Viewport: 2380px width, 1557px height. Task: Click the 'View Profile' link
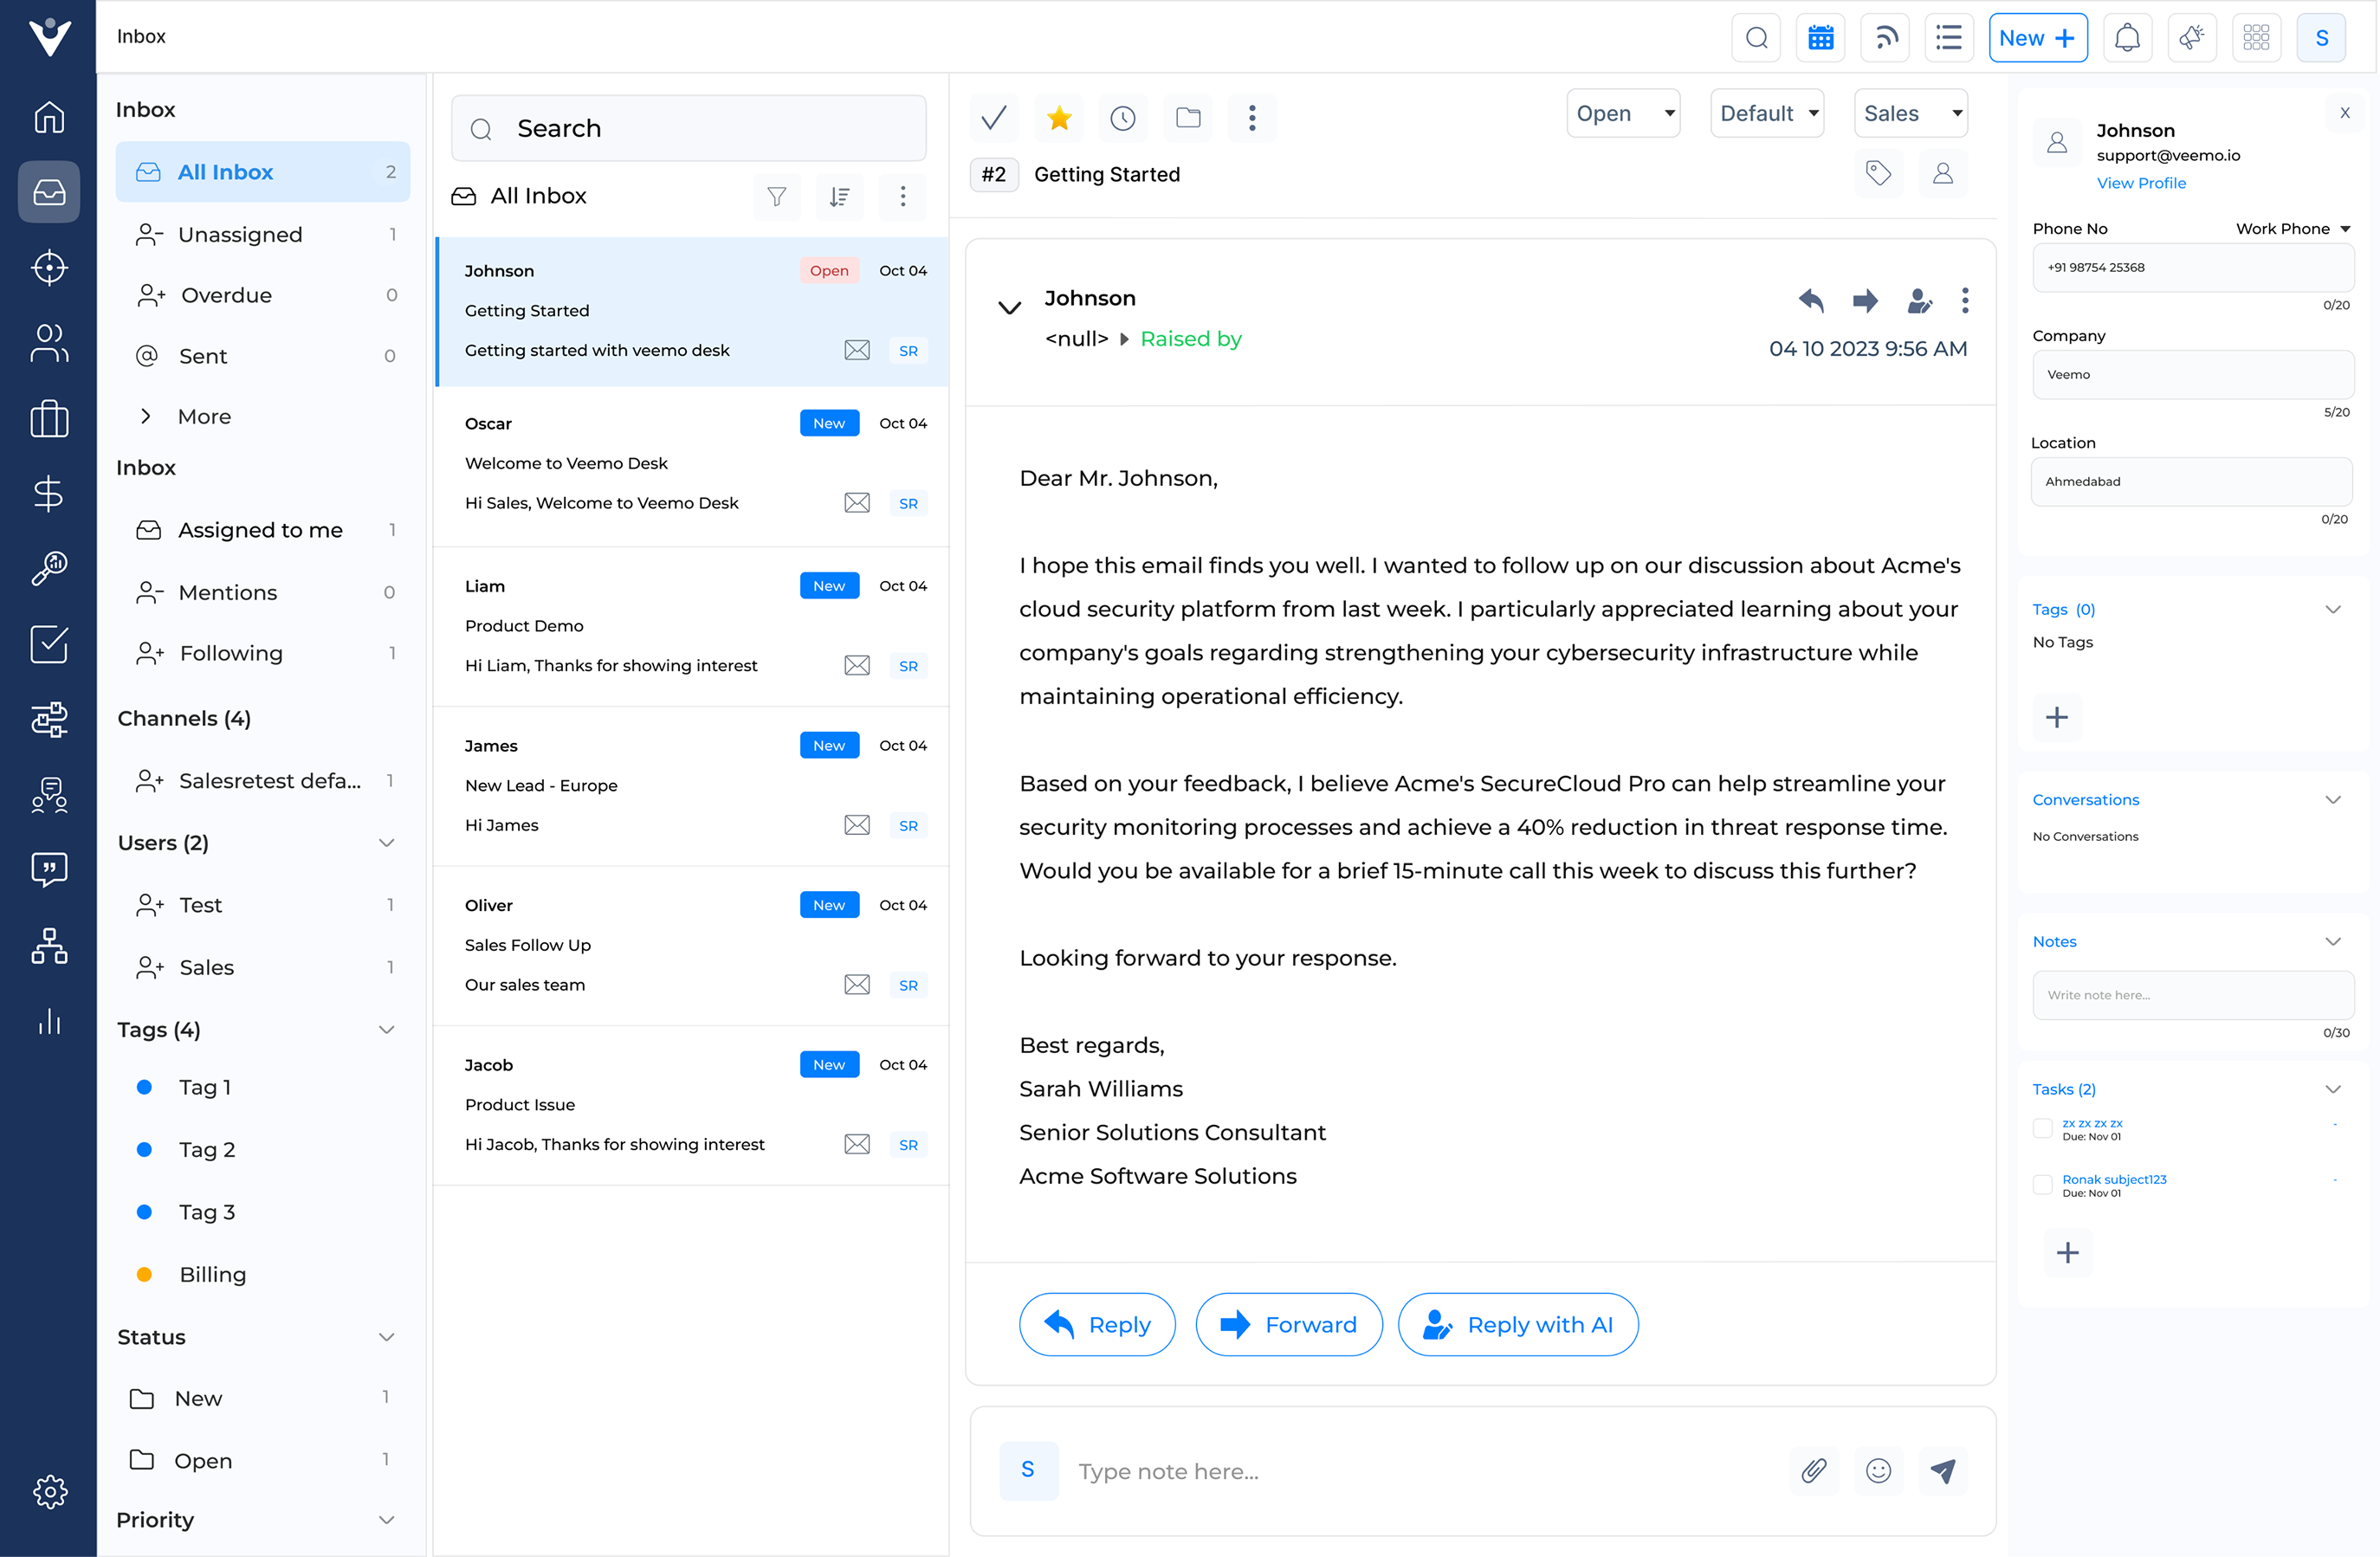pyautogui.click(x=2141, y=183)
